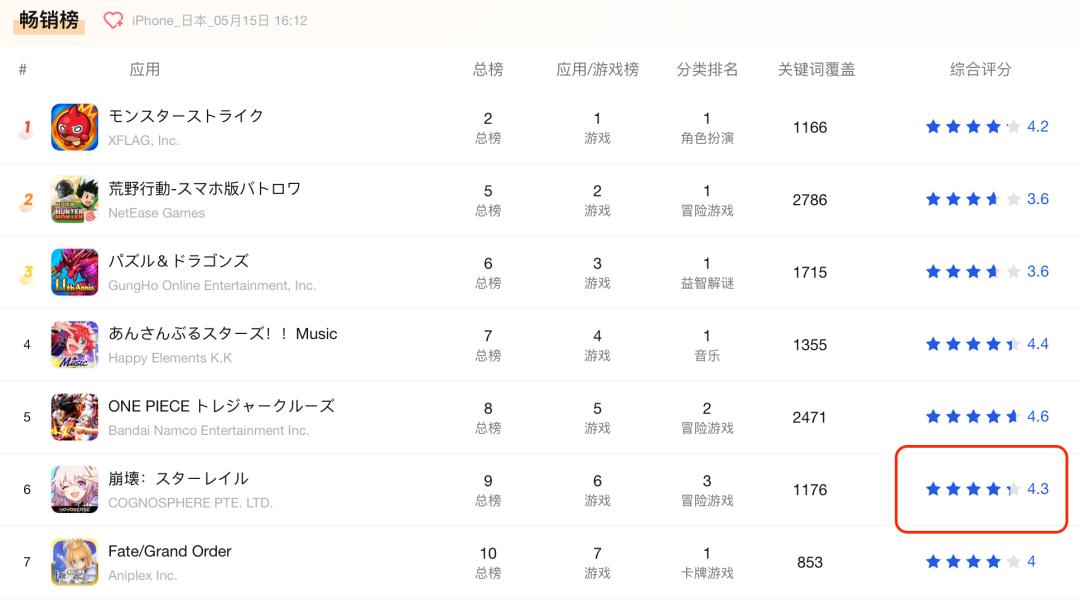The height and width of the screenshot is (600, 1080).
Task: Click the rank 1 medal badge
Action: [x=27, y=128]
